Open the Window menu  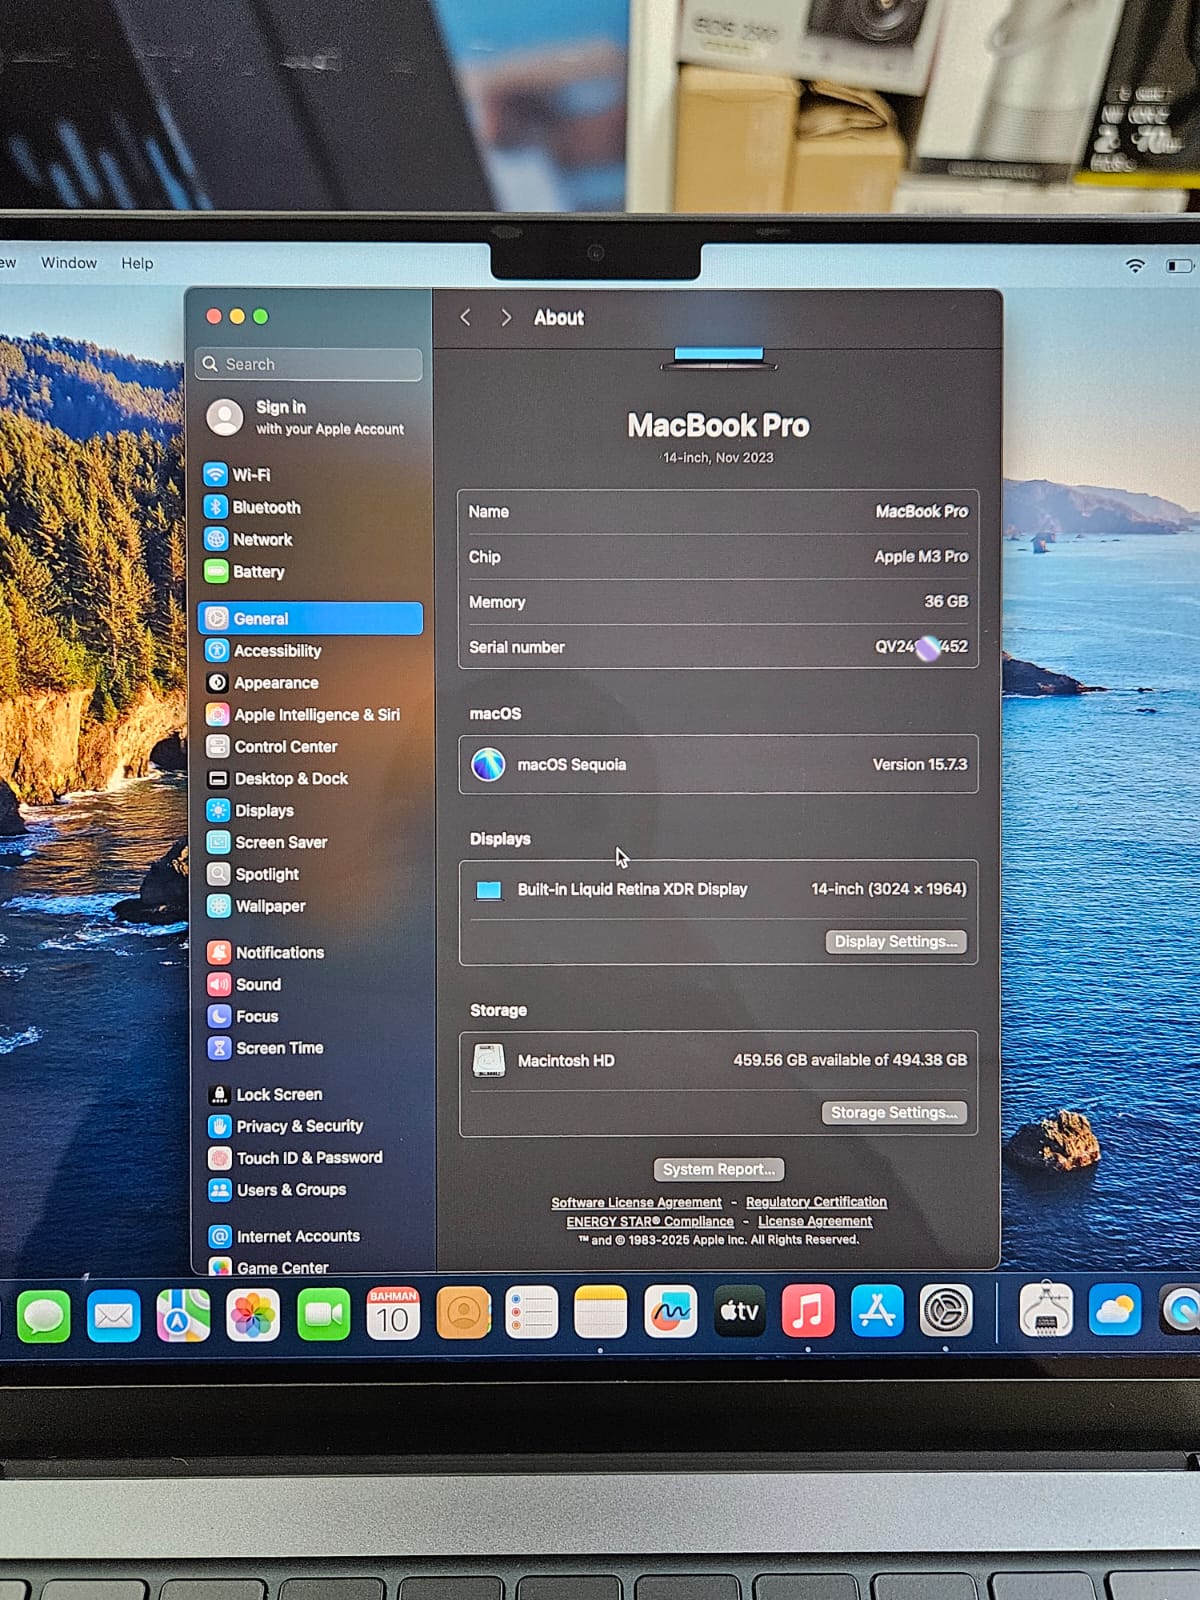[x=69, y=263]
